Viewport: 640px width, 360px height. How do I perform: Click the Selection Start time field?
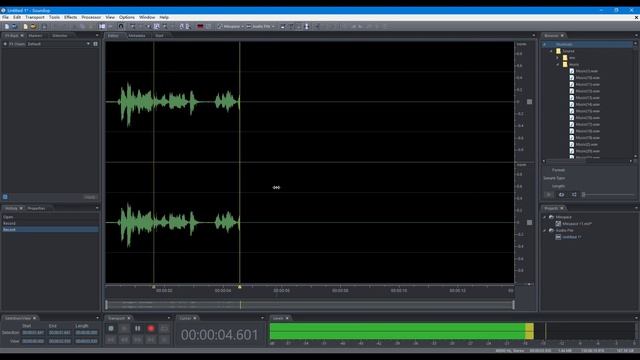pyautogui.click(x=33, y=333)
